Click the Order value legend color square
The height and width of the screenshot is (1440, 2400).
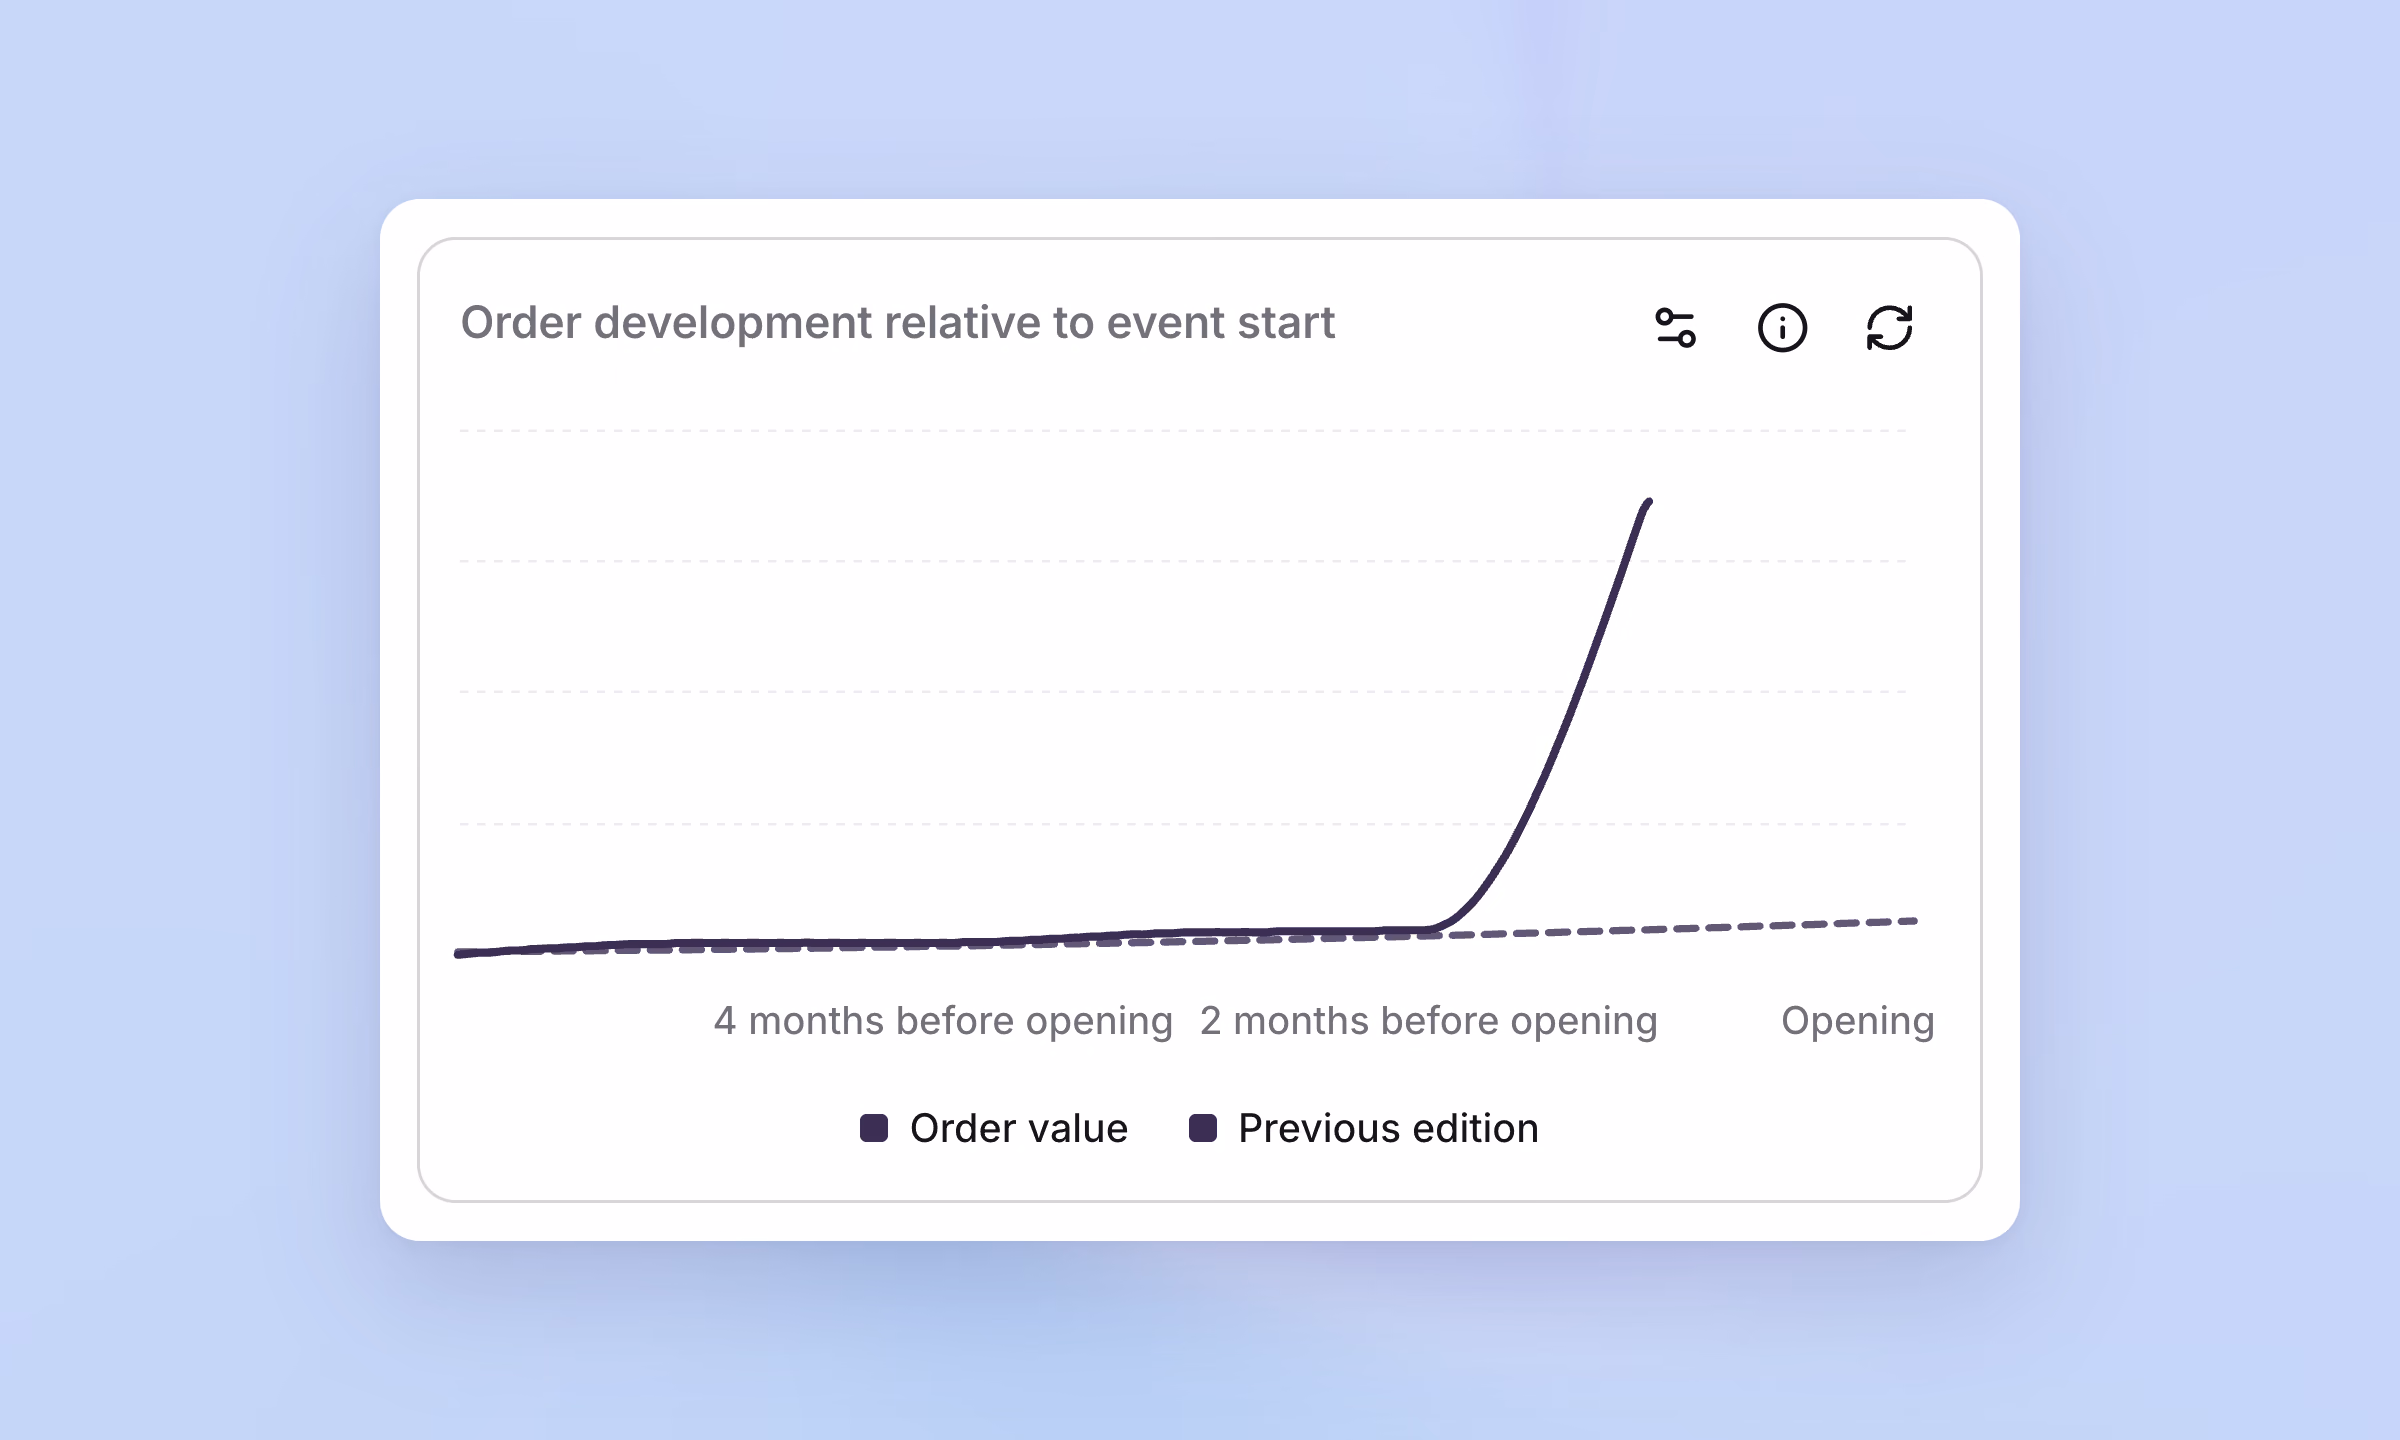(x=874, y=1128)
